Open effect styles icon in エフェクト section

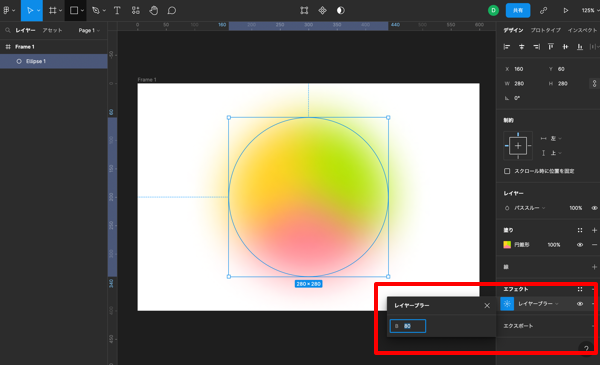click(x=580, y=289)
